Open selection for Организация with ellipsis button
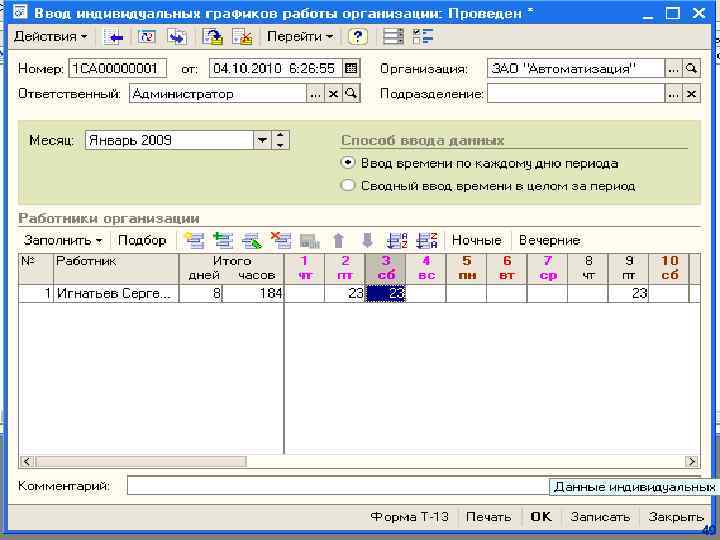 [674, 68]
